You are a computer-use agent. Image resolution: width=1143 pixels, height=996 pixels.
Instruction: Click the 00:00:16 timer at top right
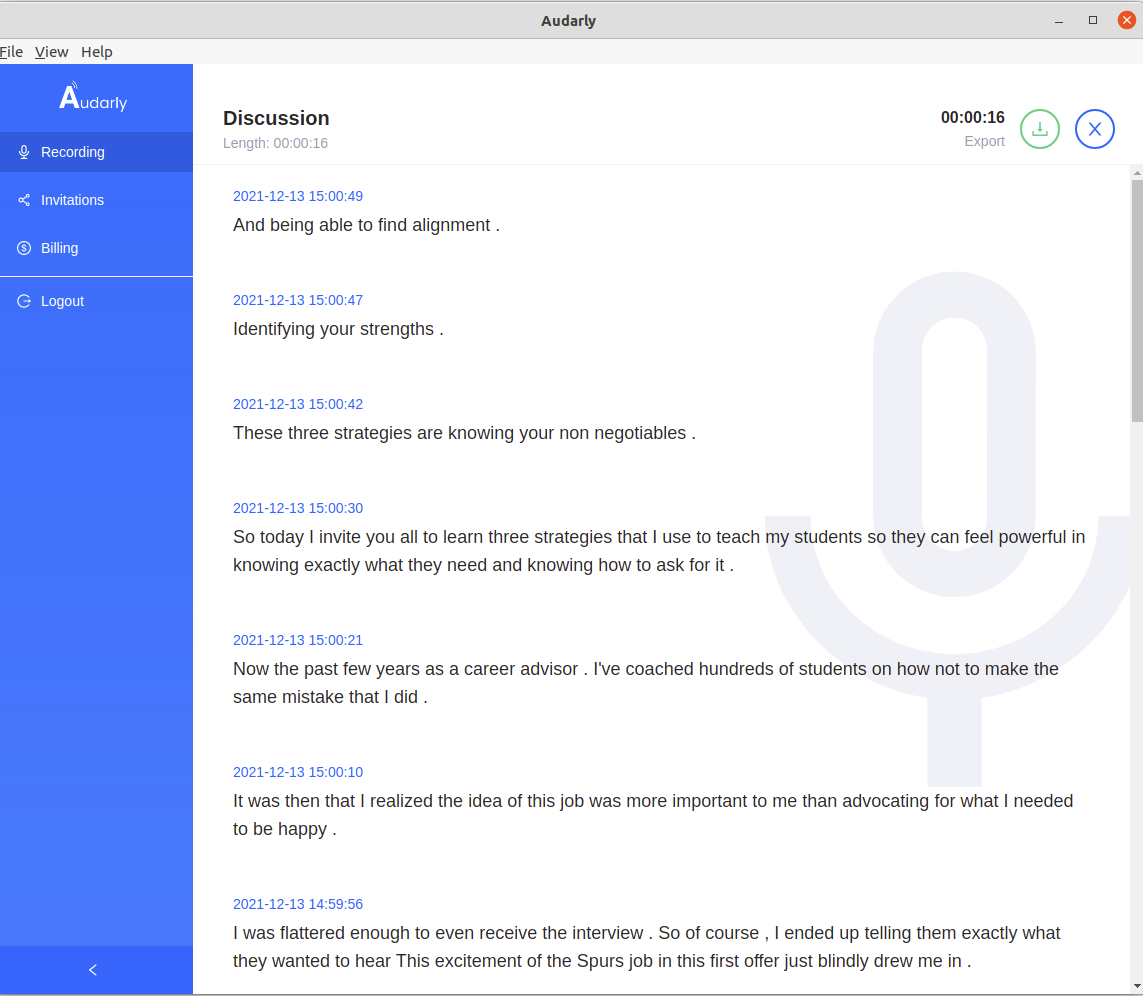(x=972, y=117)
